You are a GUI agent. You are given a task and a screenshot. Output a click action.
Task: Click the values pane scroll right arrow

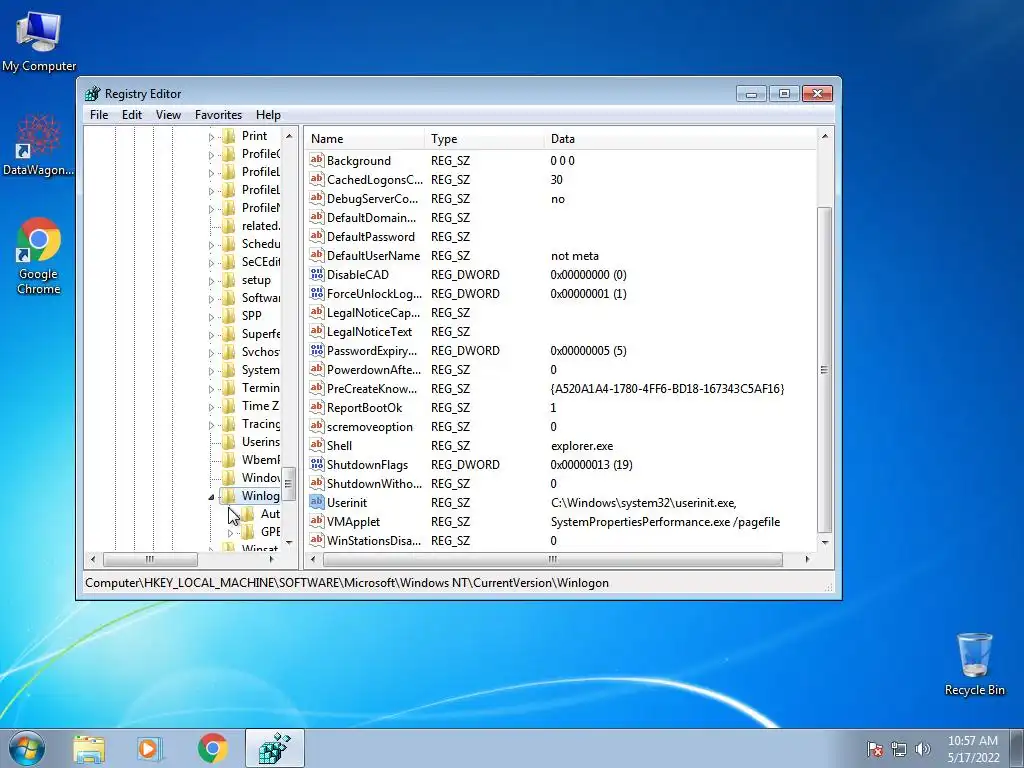point(807,559)
